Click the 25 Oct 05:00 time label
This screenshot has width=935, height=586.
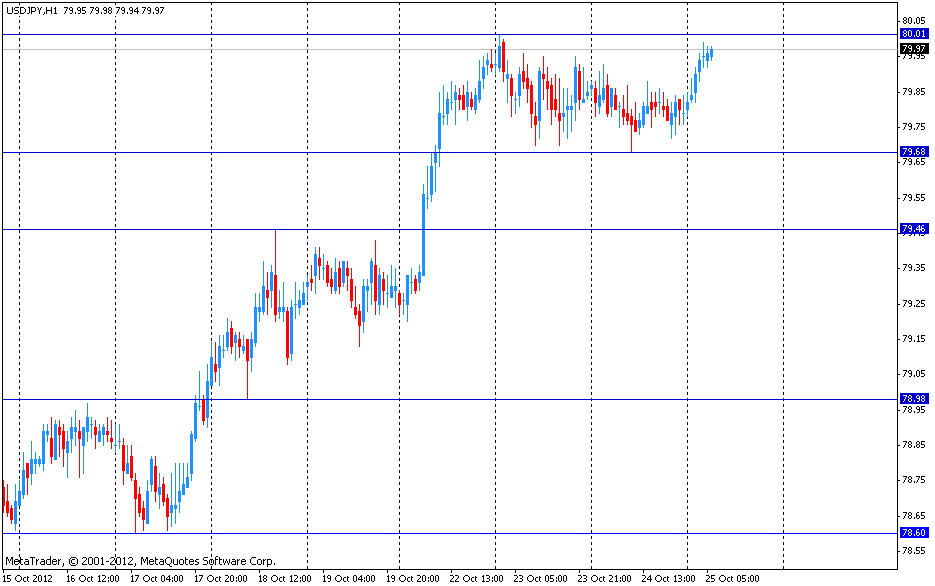[733, 578]
